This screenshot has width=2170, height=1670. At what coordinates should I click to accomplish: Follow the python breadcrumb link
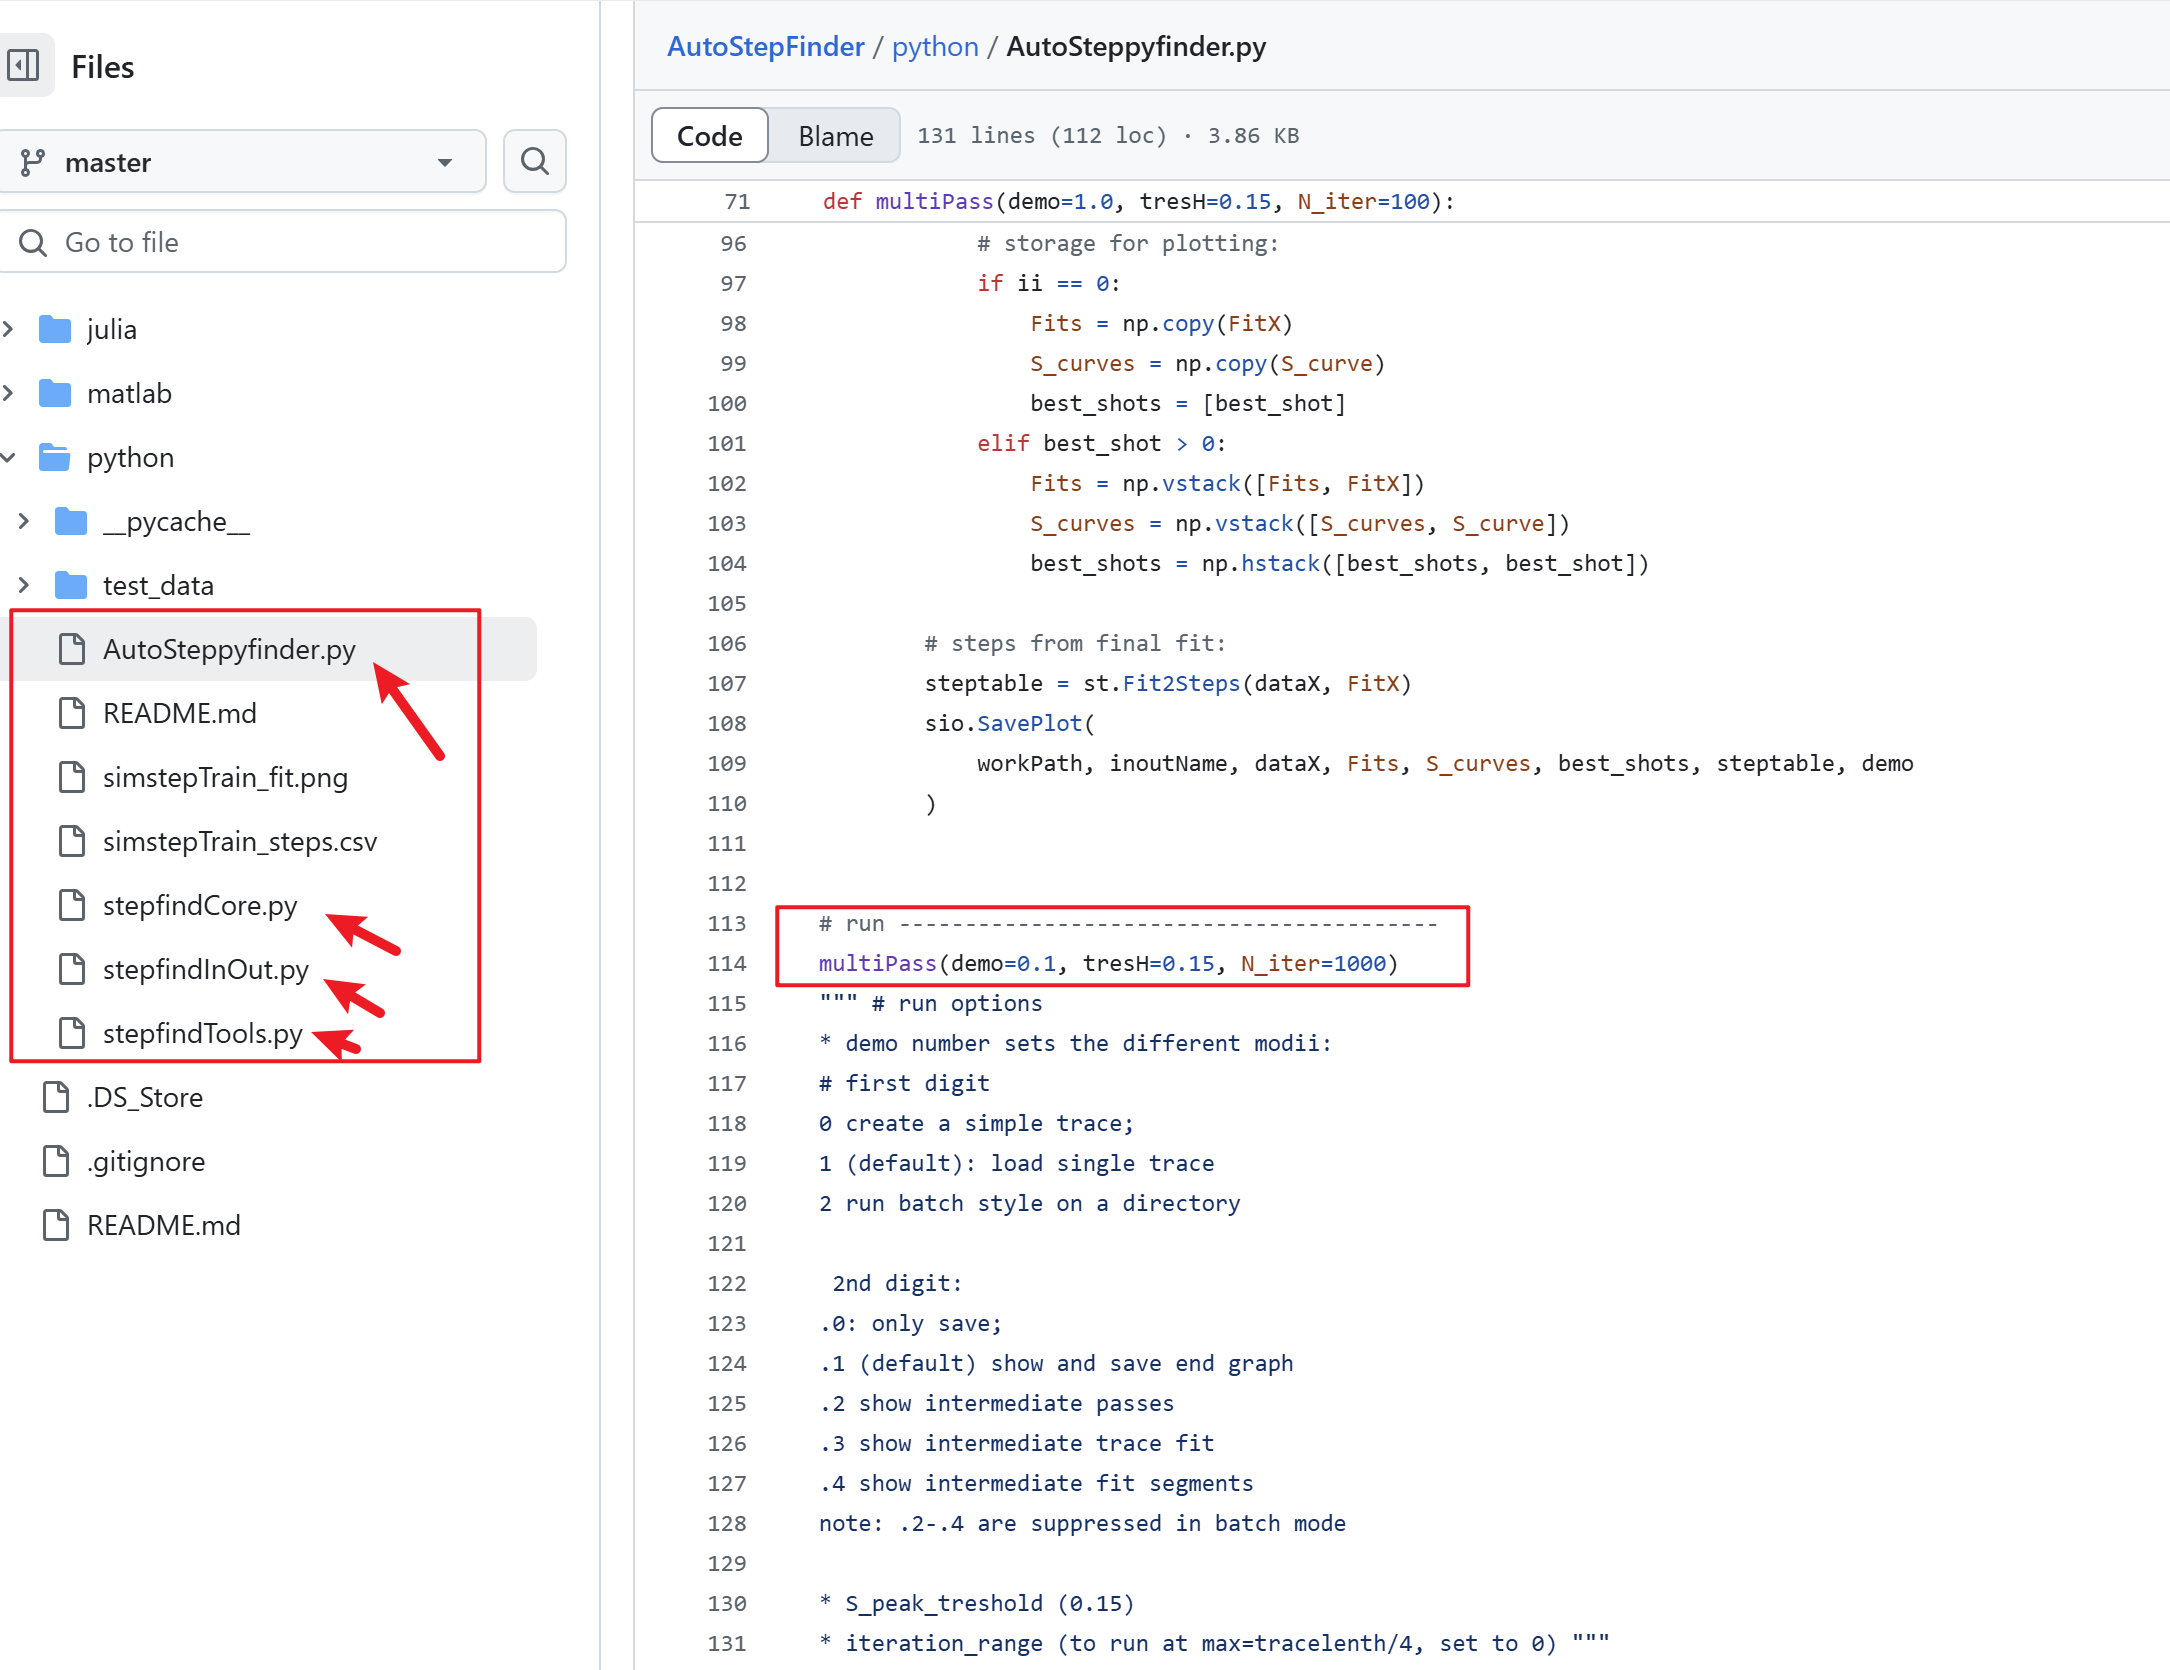pos(935,46)
